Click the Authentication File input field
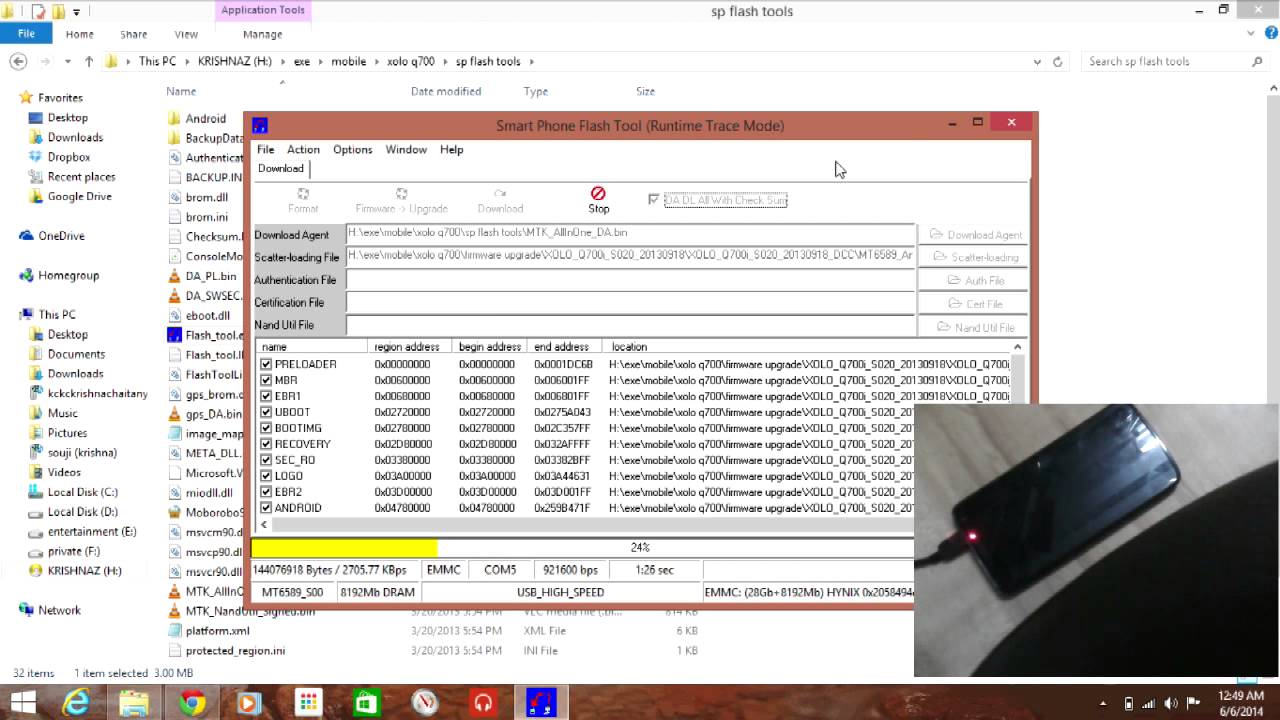1280x720 pixels. (630, 280)
